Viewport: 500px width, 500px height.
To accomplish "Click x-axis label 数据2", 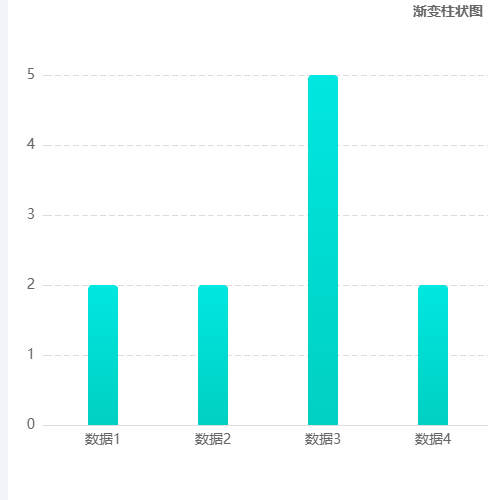I will [x=213, y=439].
